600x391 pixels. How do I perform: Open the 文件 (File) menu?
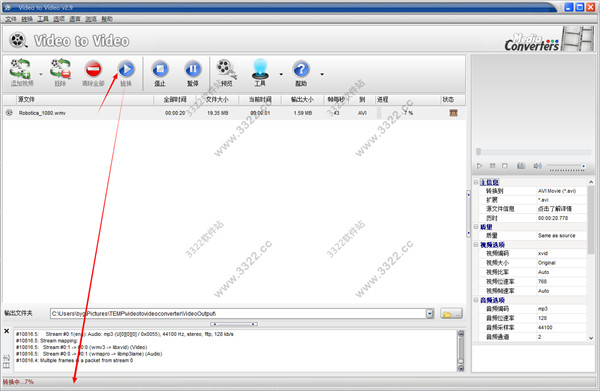point(11,19)
